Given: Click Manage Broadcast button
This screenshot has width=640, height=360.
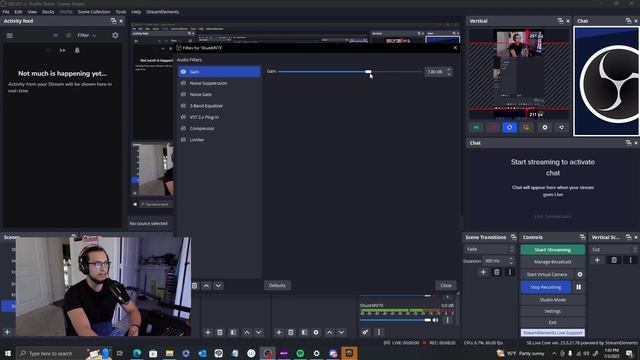Looking at the screenshot, I should coord(552,262).
